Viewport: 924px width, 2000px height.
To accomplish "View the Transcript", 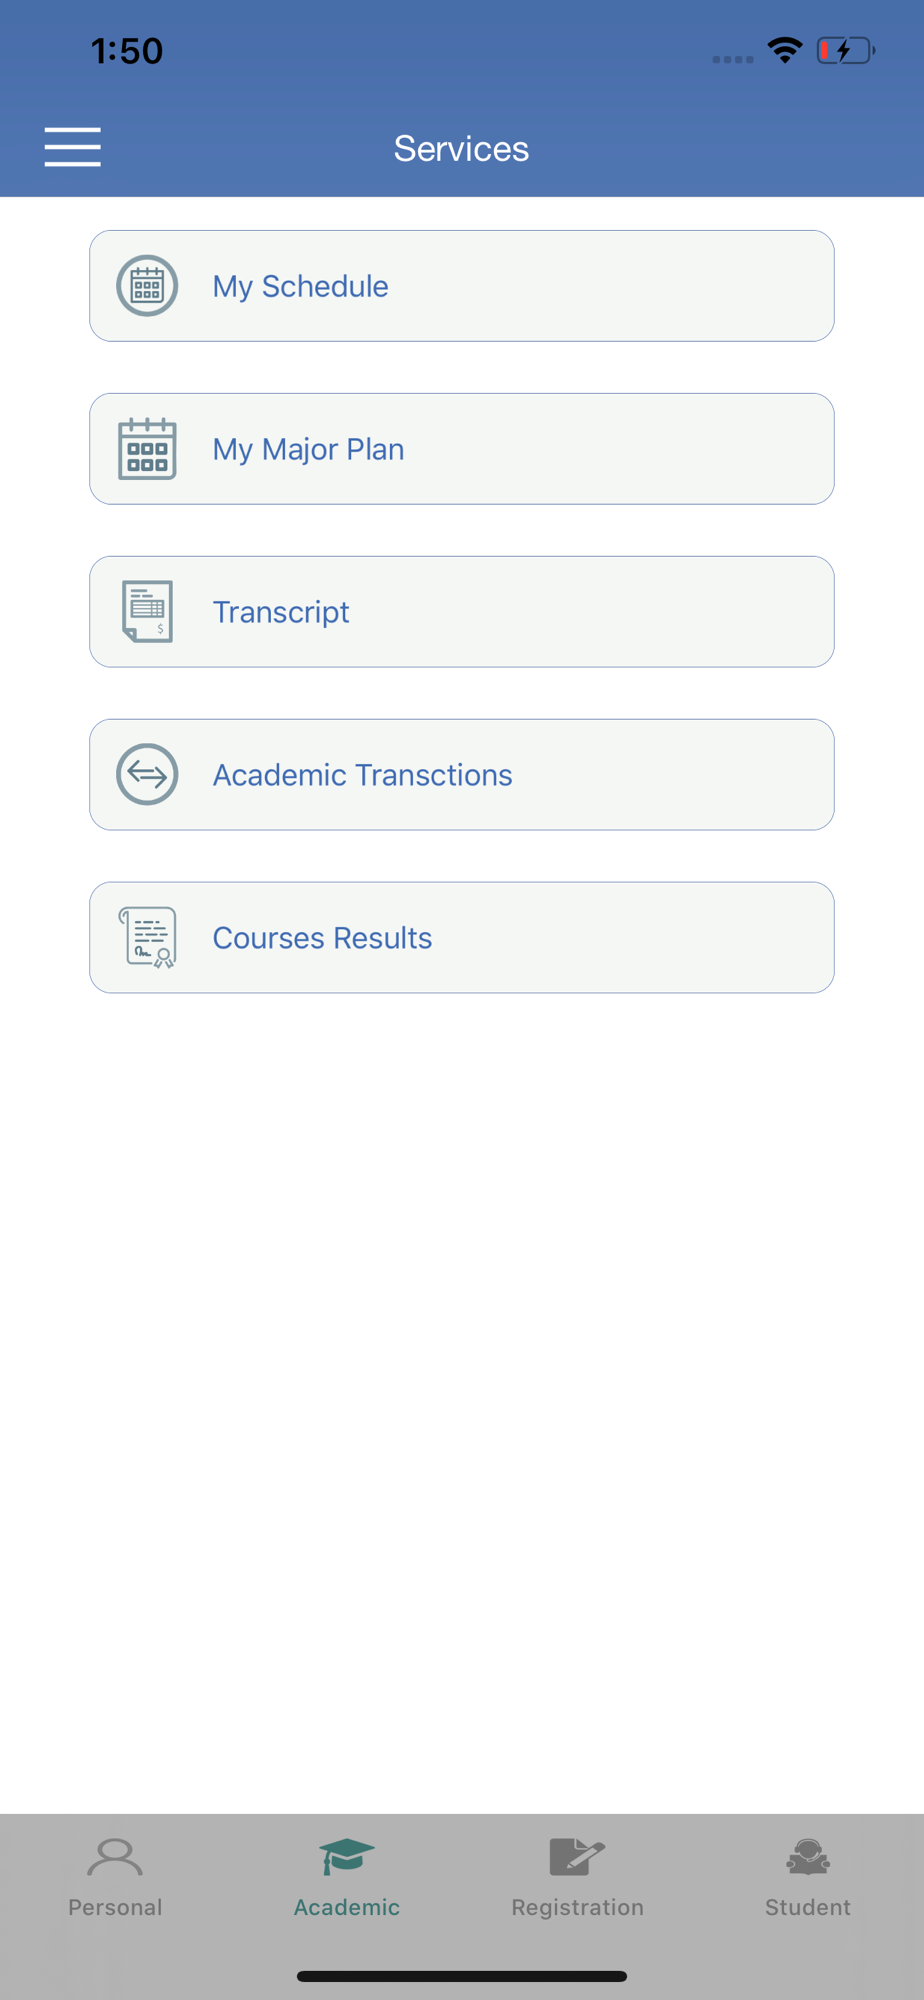I will [462, 612].
